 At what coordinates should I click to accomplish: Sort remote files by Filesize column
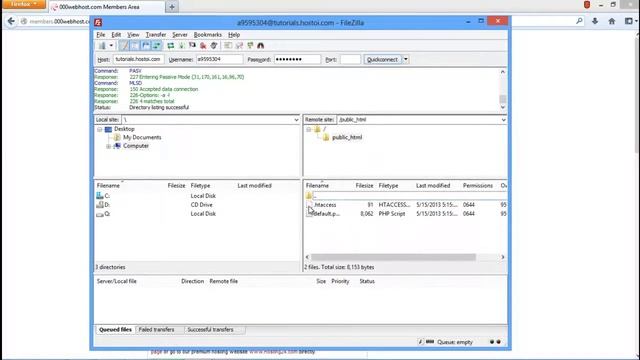364,186
